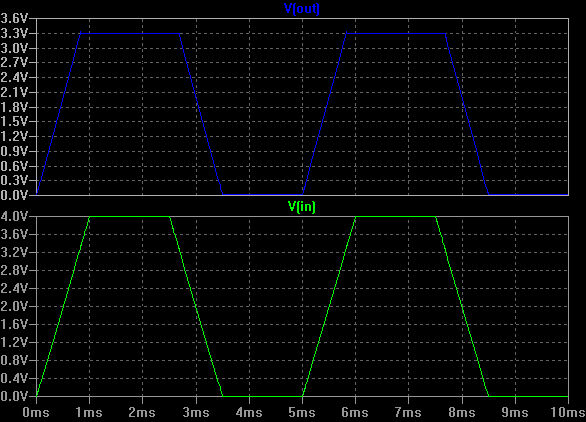Click the V(out) trace label
Viewport: 586px width, 422px height.
point(302,9)
